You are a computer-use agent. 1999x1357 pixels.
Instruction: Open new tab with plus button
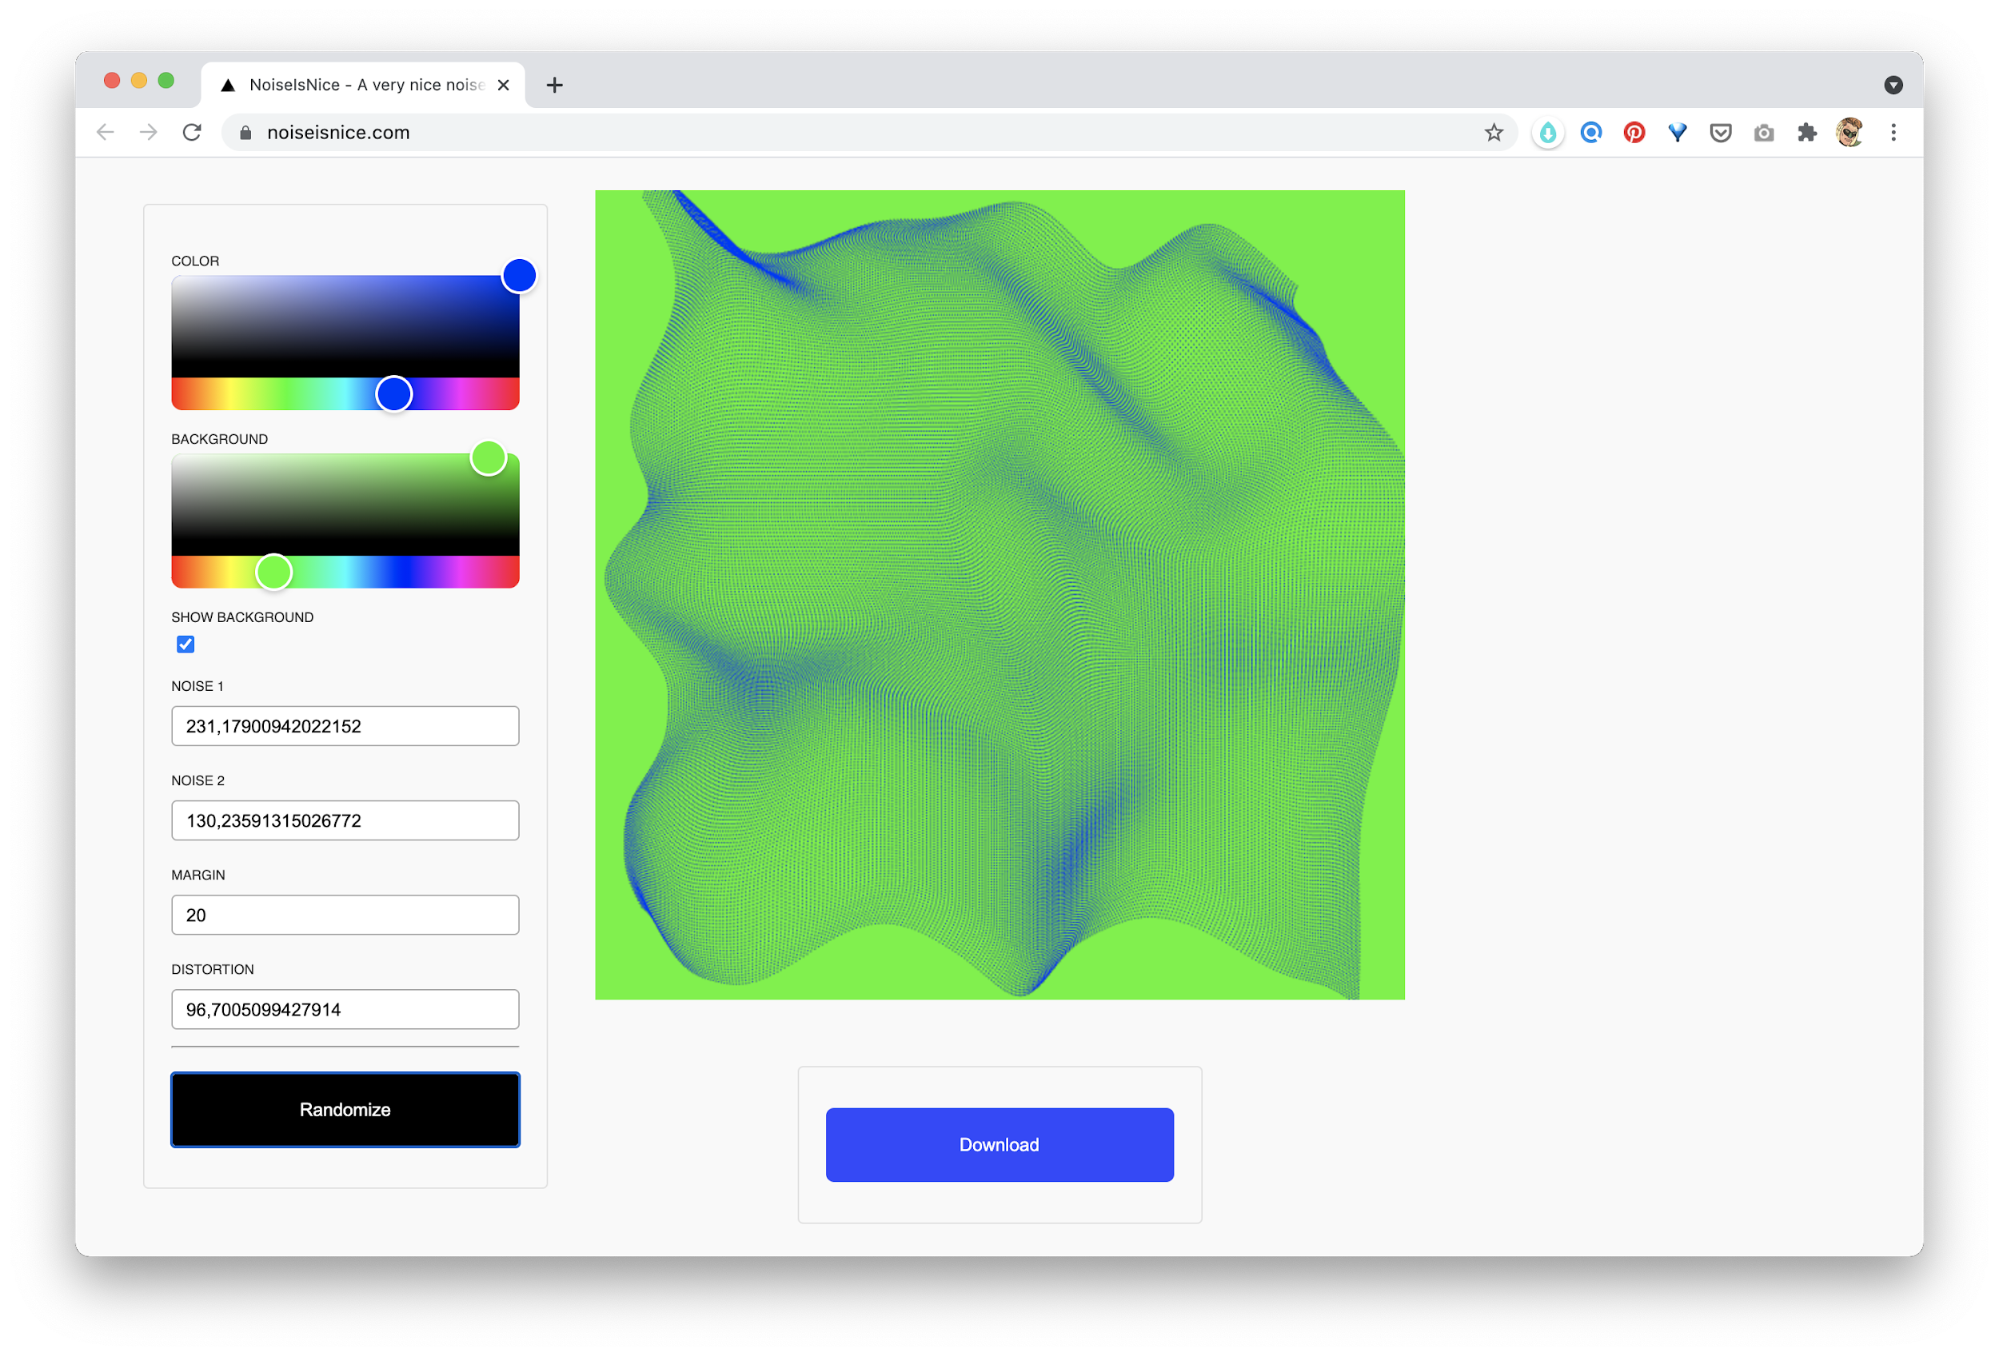point(554,85)
